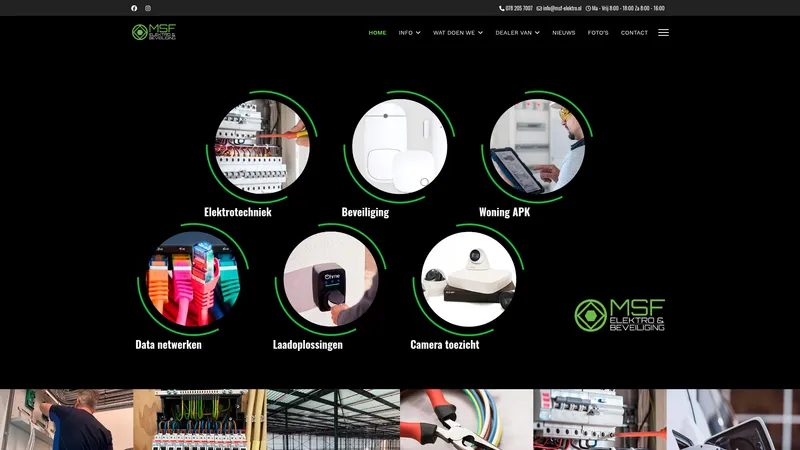Screen dimensions: 800x450
Task: Click the opening hours text
Action: [x=628, y=8]
